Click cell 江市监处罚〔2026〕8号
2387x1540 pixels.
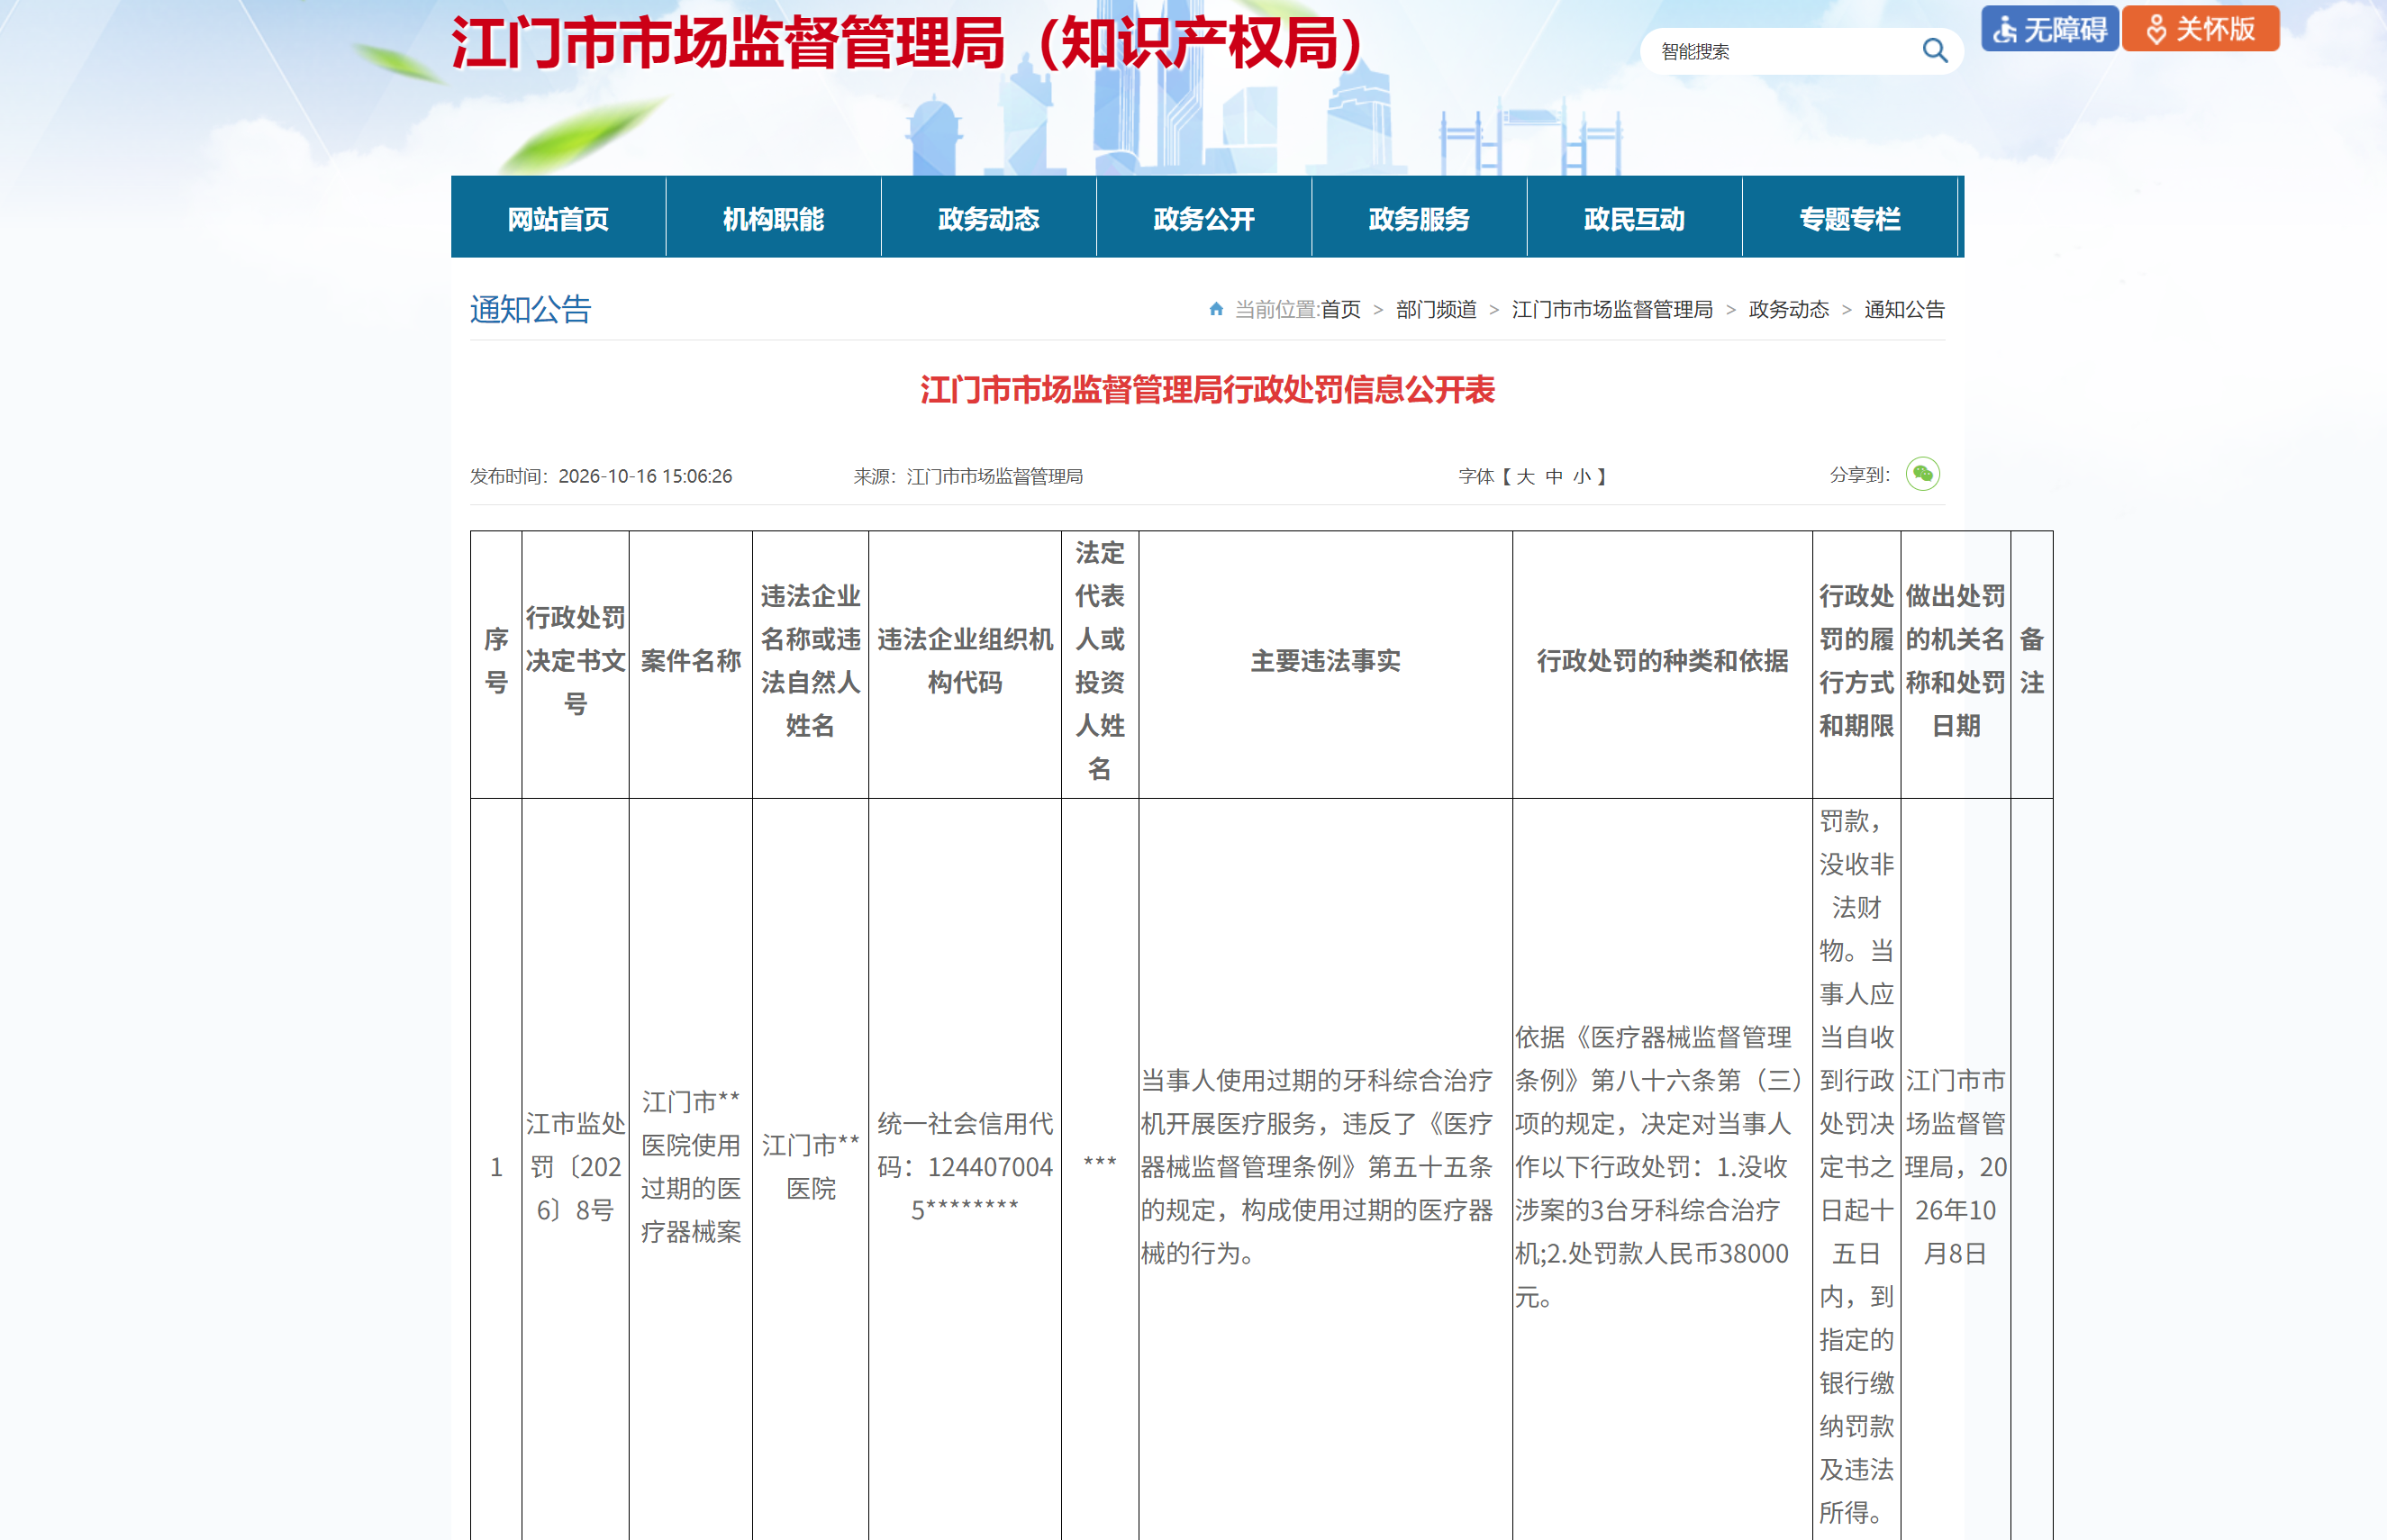(575, 1167)
